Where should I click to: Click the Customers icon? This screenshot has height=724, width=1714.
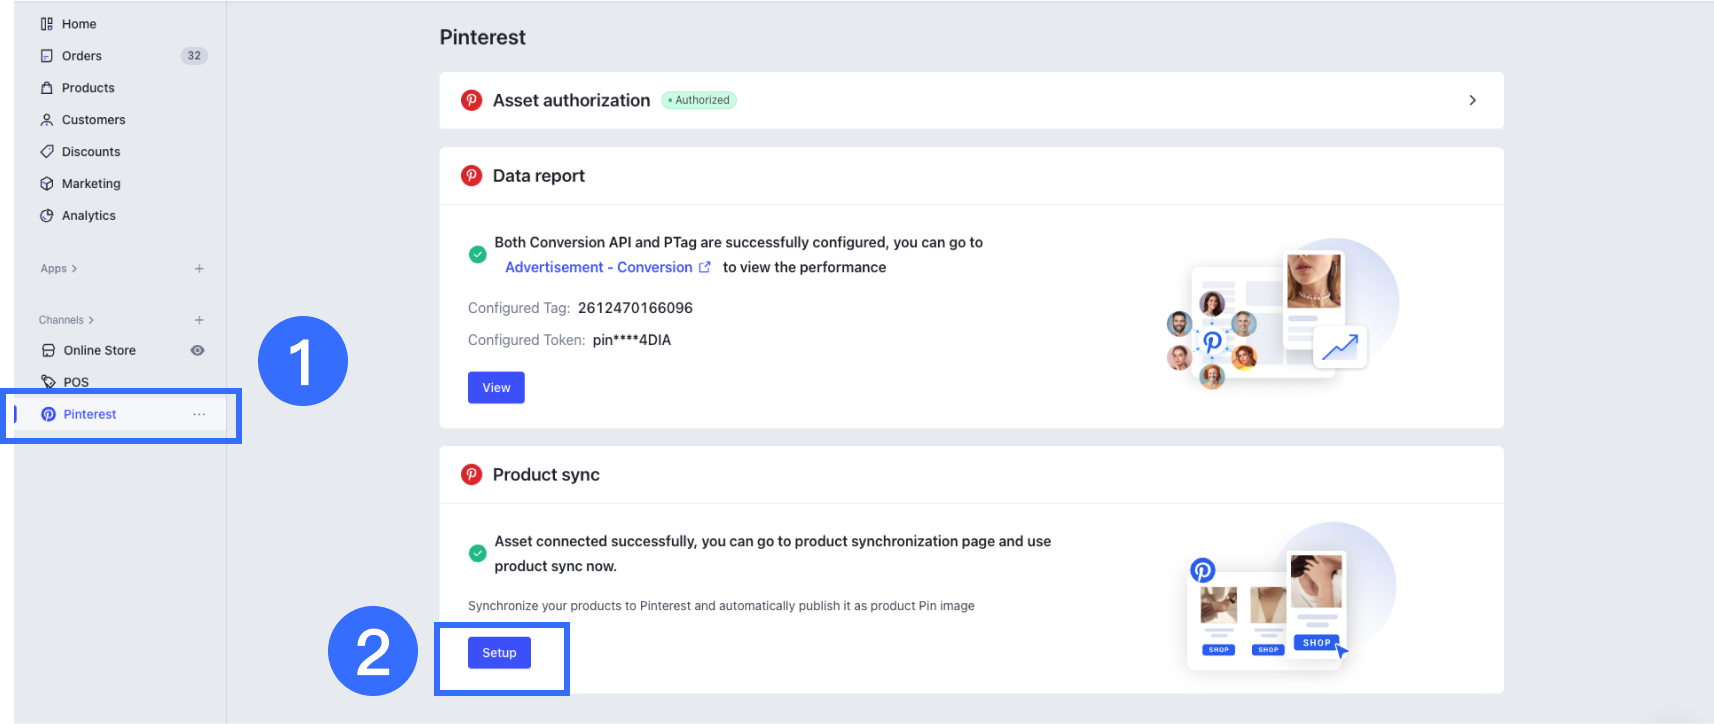click(x=47, y=119)
